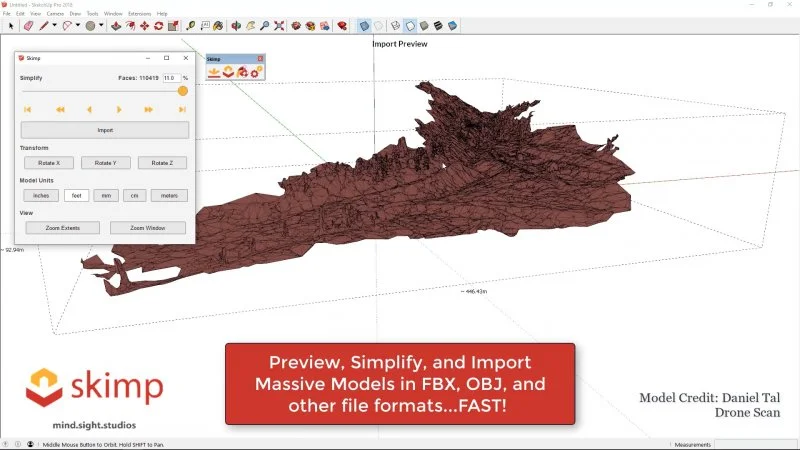Set model units to cm
The image size is (800, 450).
[135, 195]
